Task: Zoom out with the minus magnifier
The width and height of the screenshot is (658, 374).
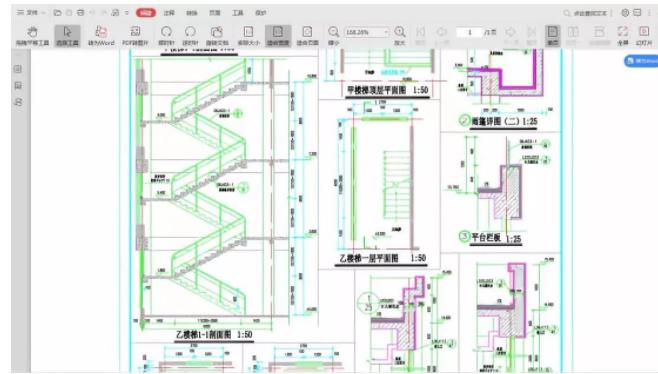Action: coord(334,36)
